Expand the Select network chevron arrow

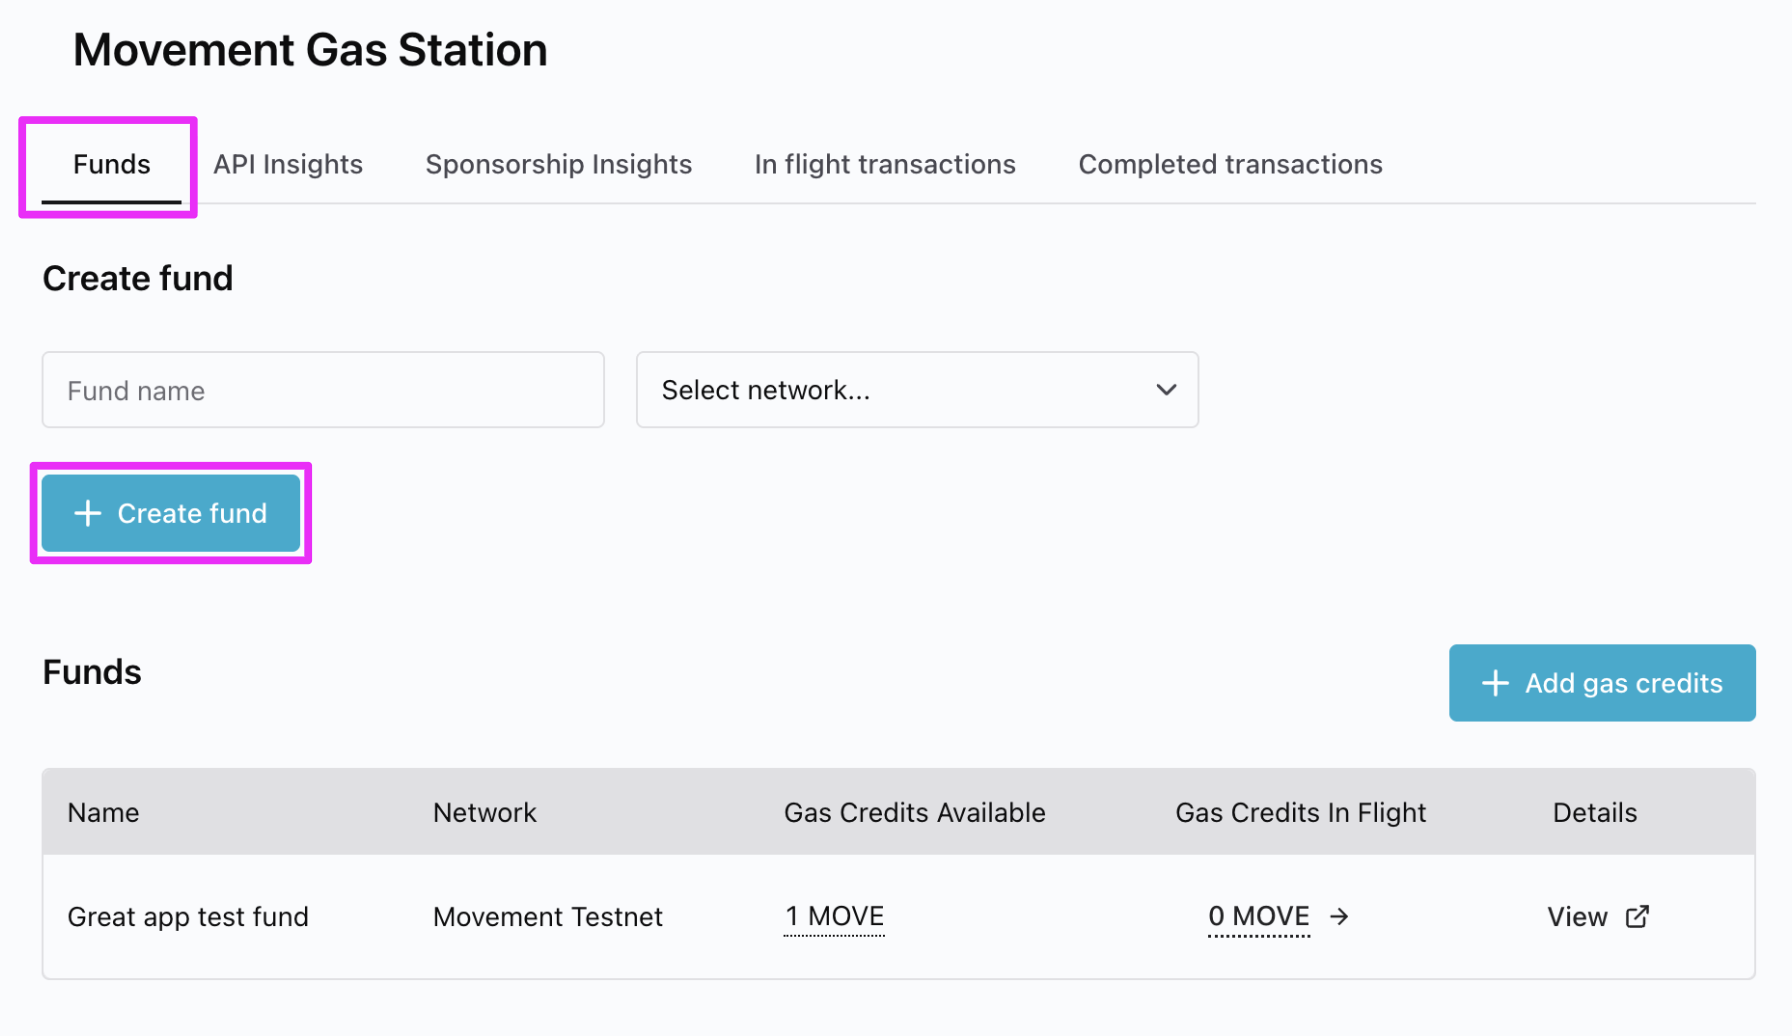point(1166,390)
